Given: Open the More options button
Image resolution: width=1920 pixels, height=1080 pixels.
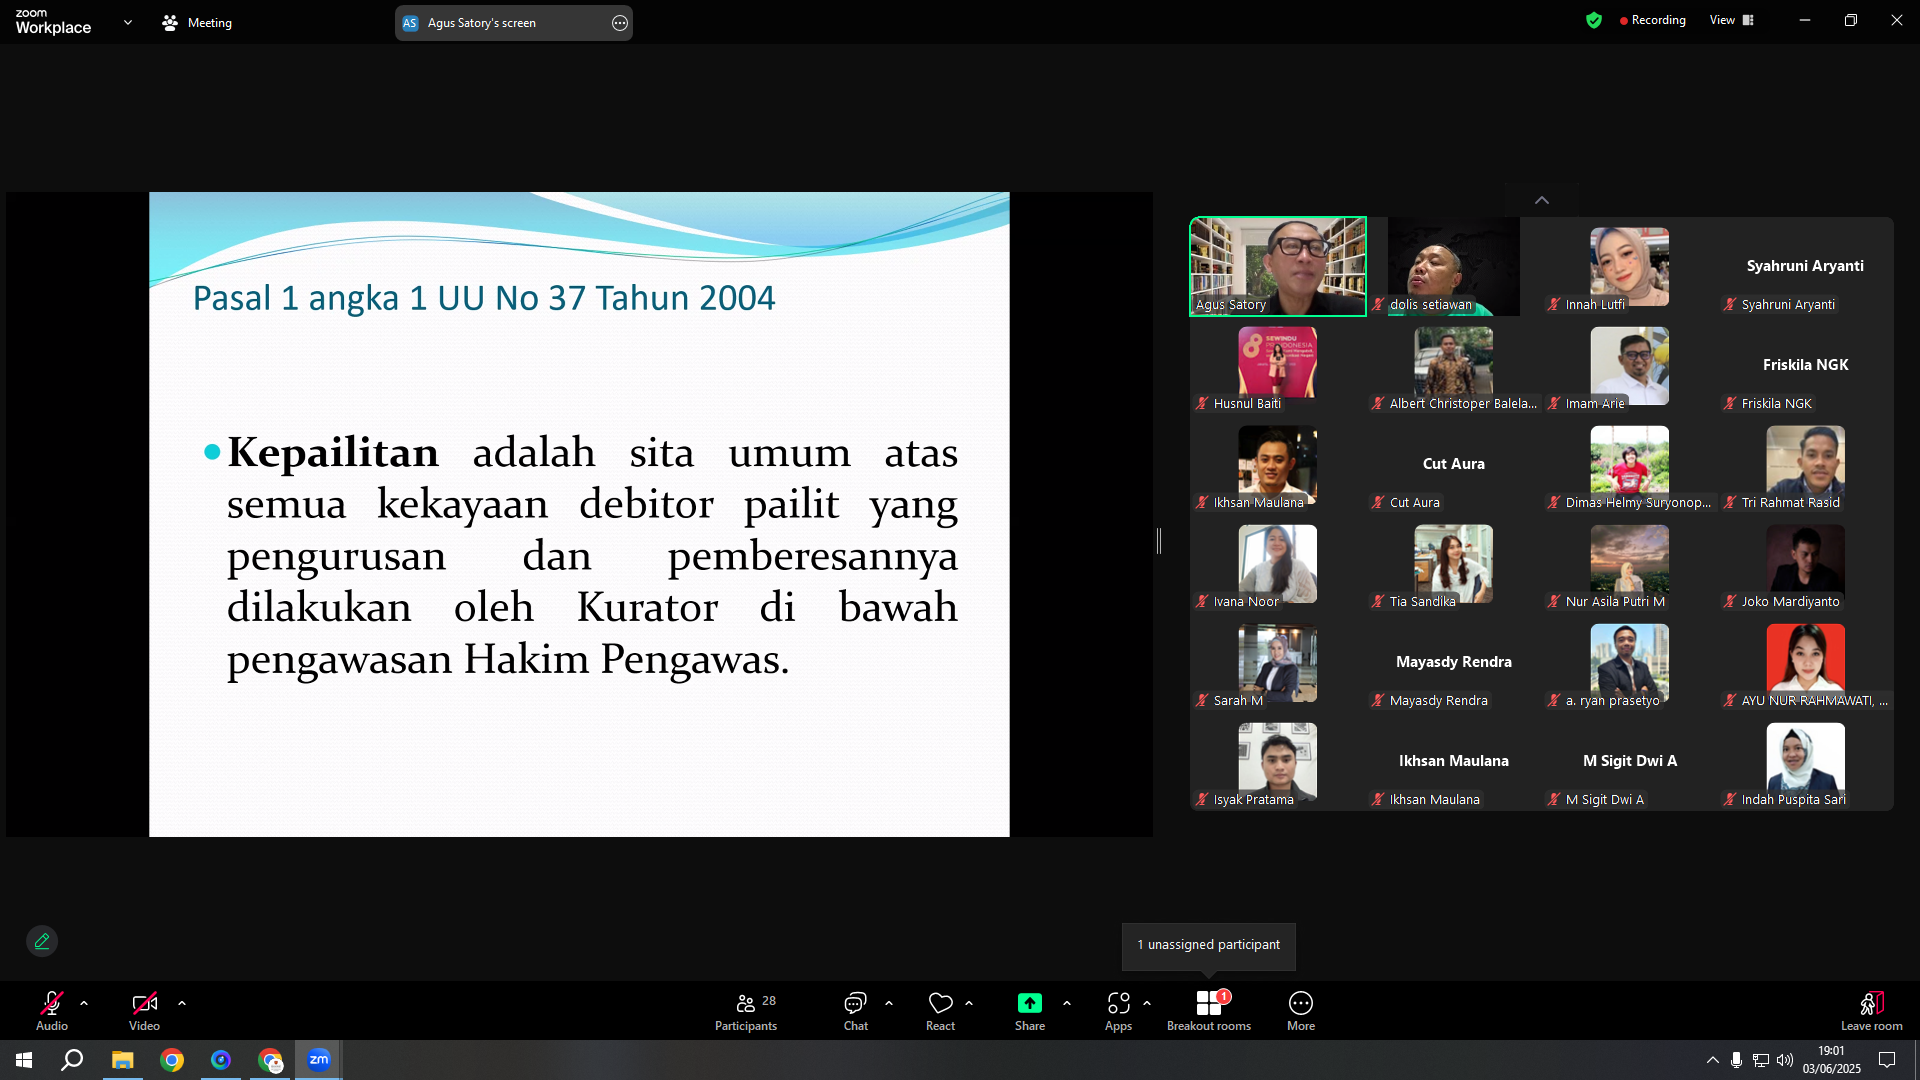Looking at the screenshot, I should pyautogui.click(x=1301, y=1010).
